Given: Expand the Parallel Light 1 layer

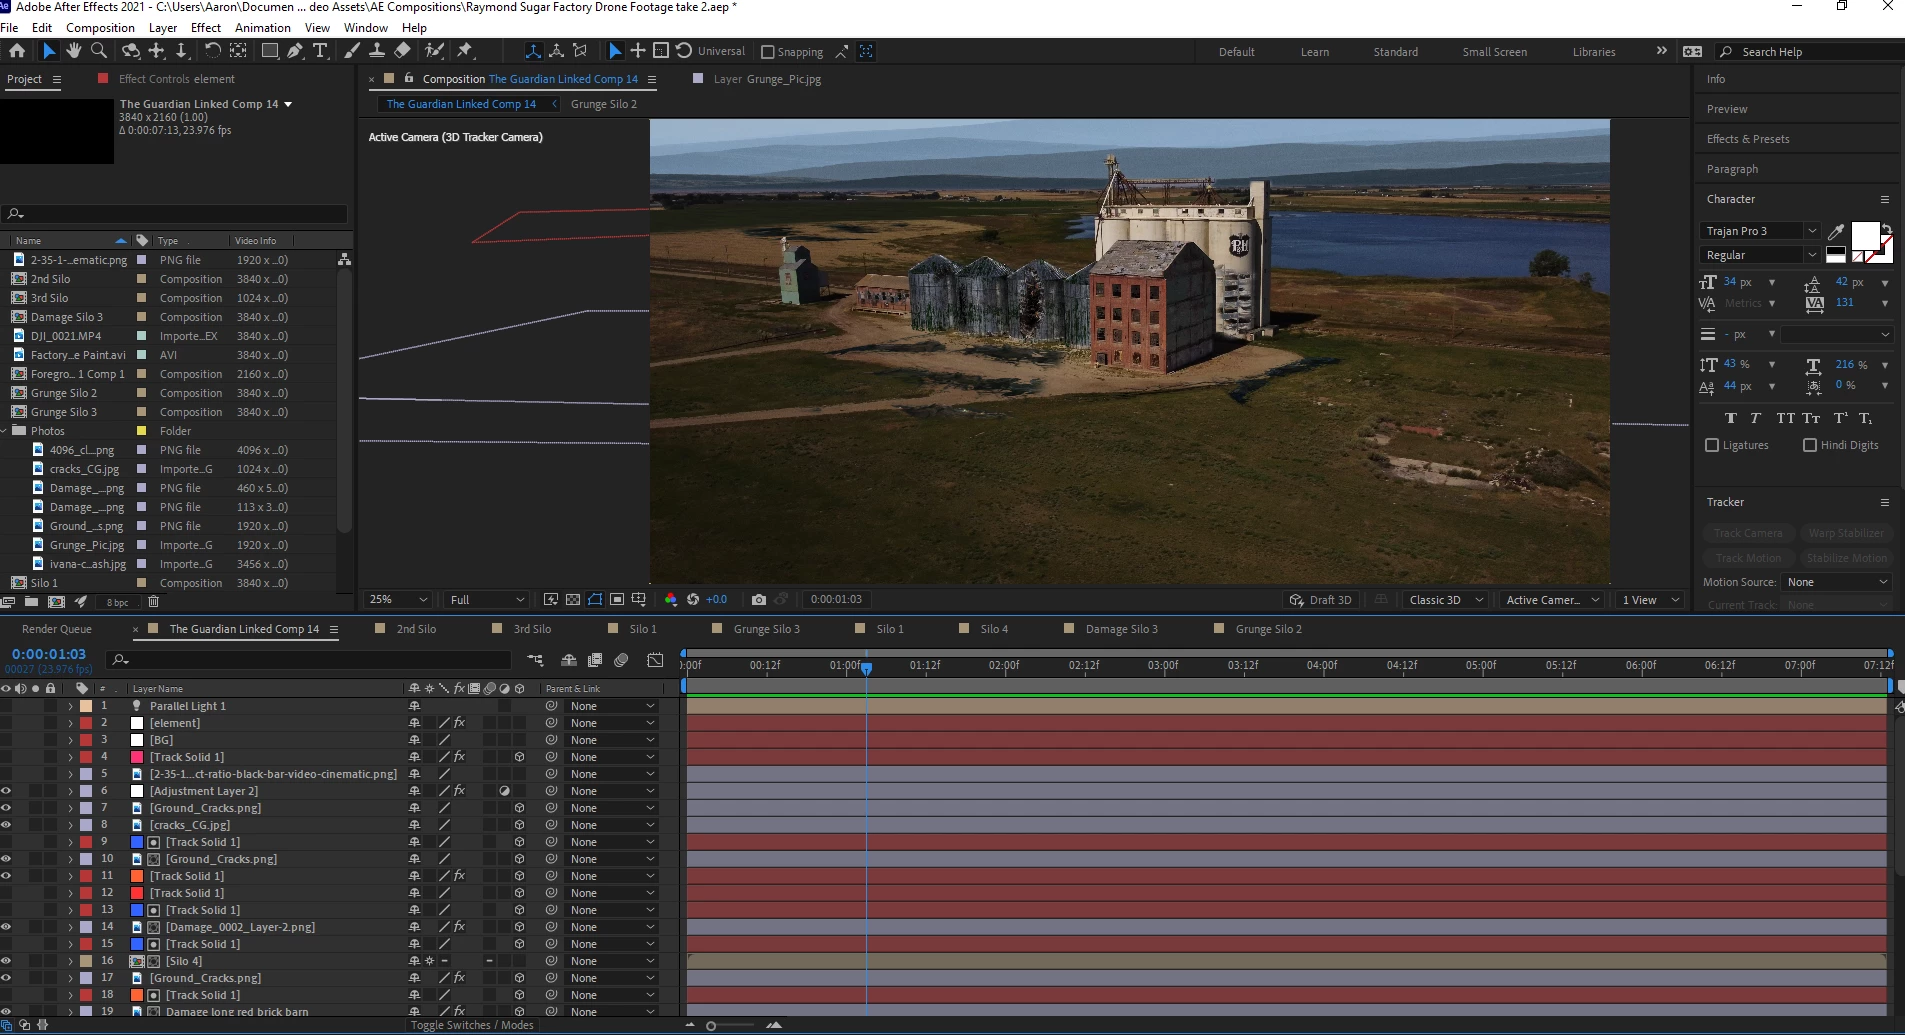Looking at the screenshot, I should pyautogui.click(x=70, y=706).
